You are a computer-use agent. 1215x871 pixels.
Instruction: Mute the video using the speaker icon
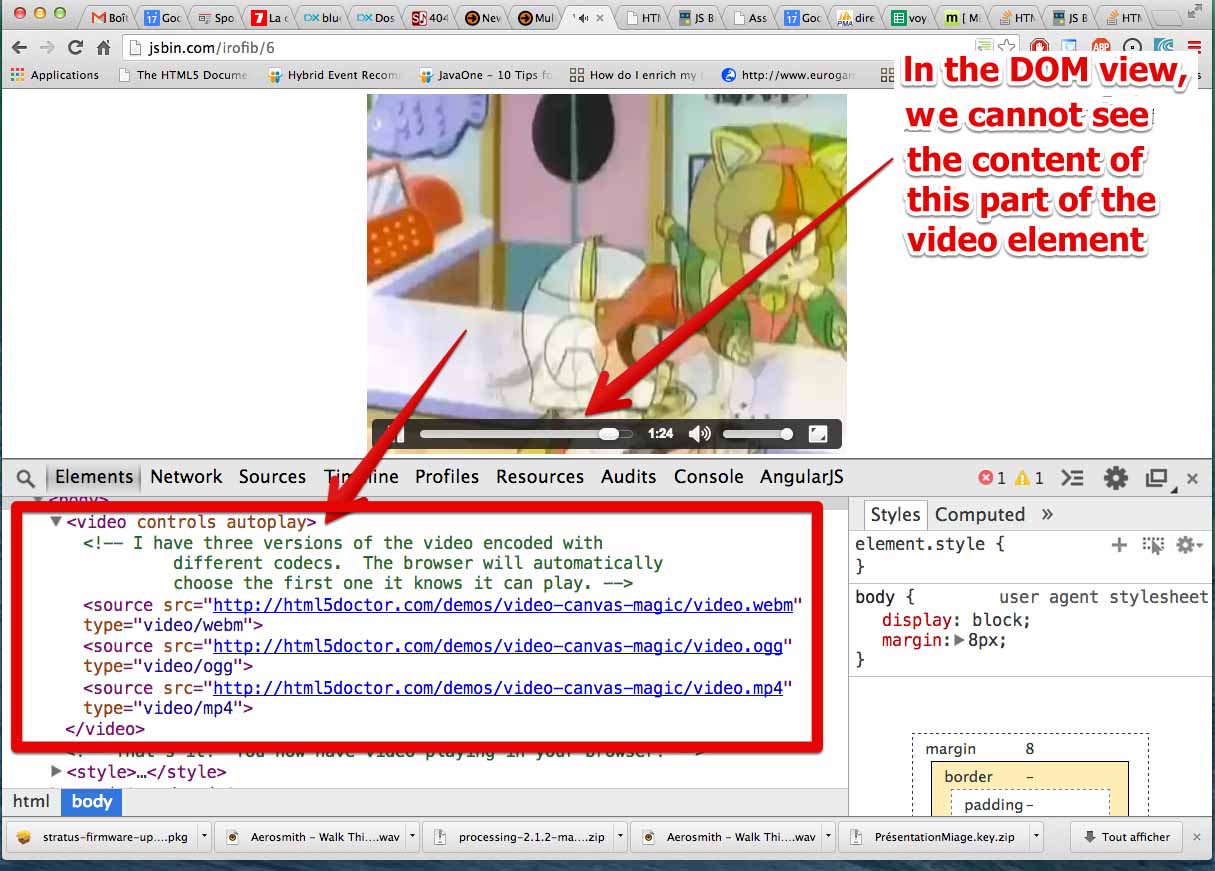700,433
